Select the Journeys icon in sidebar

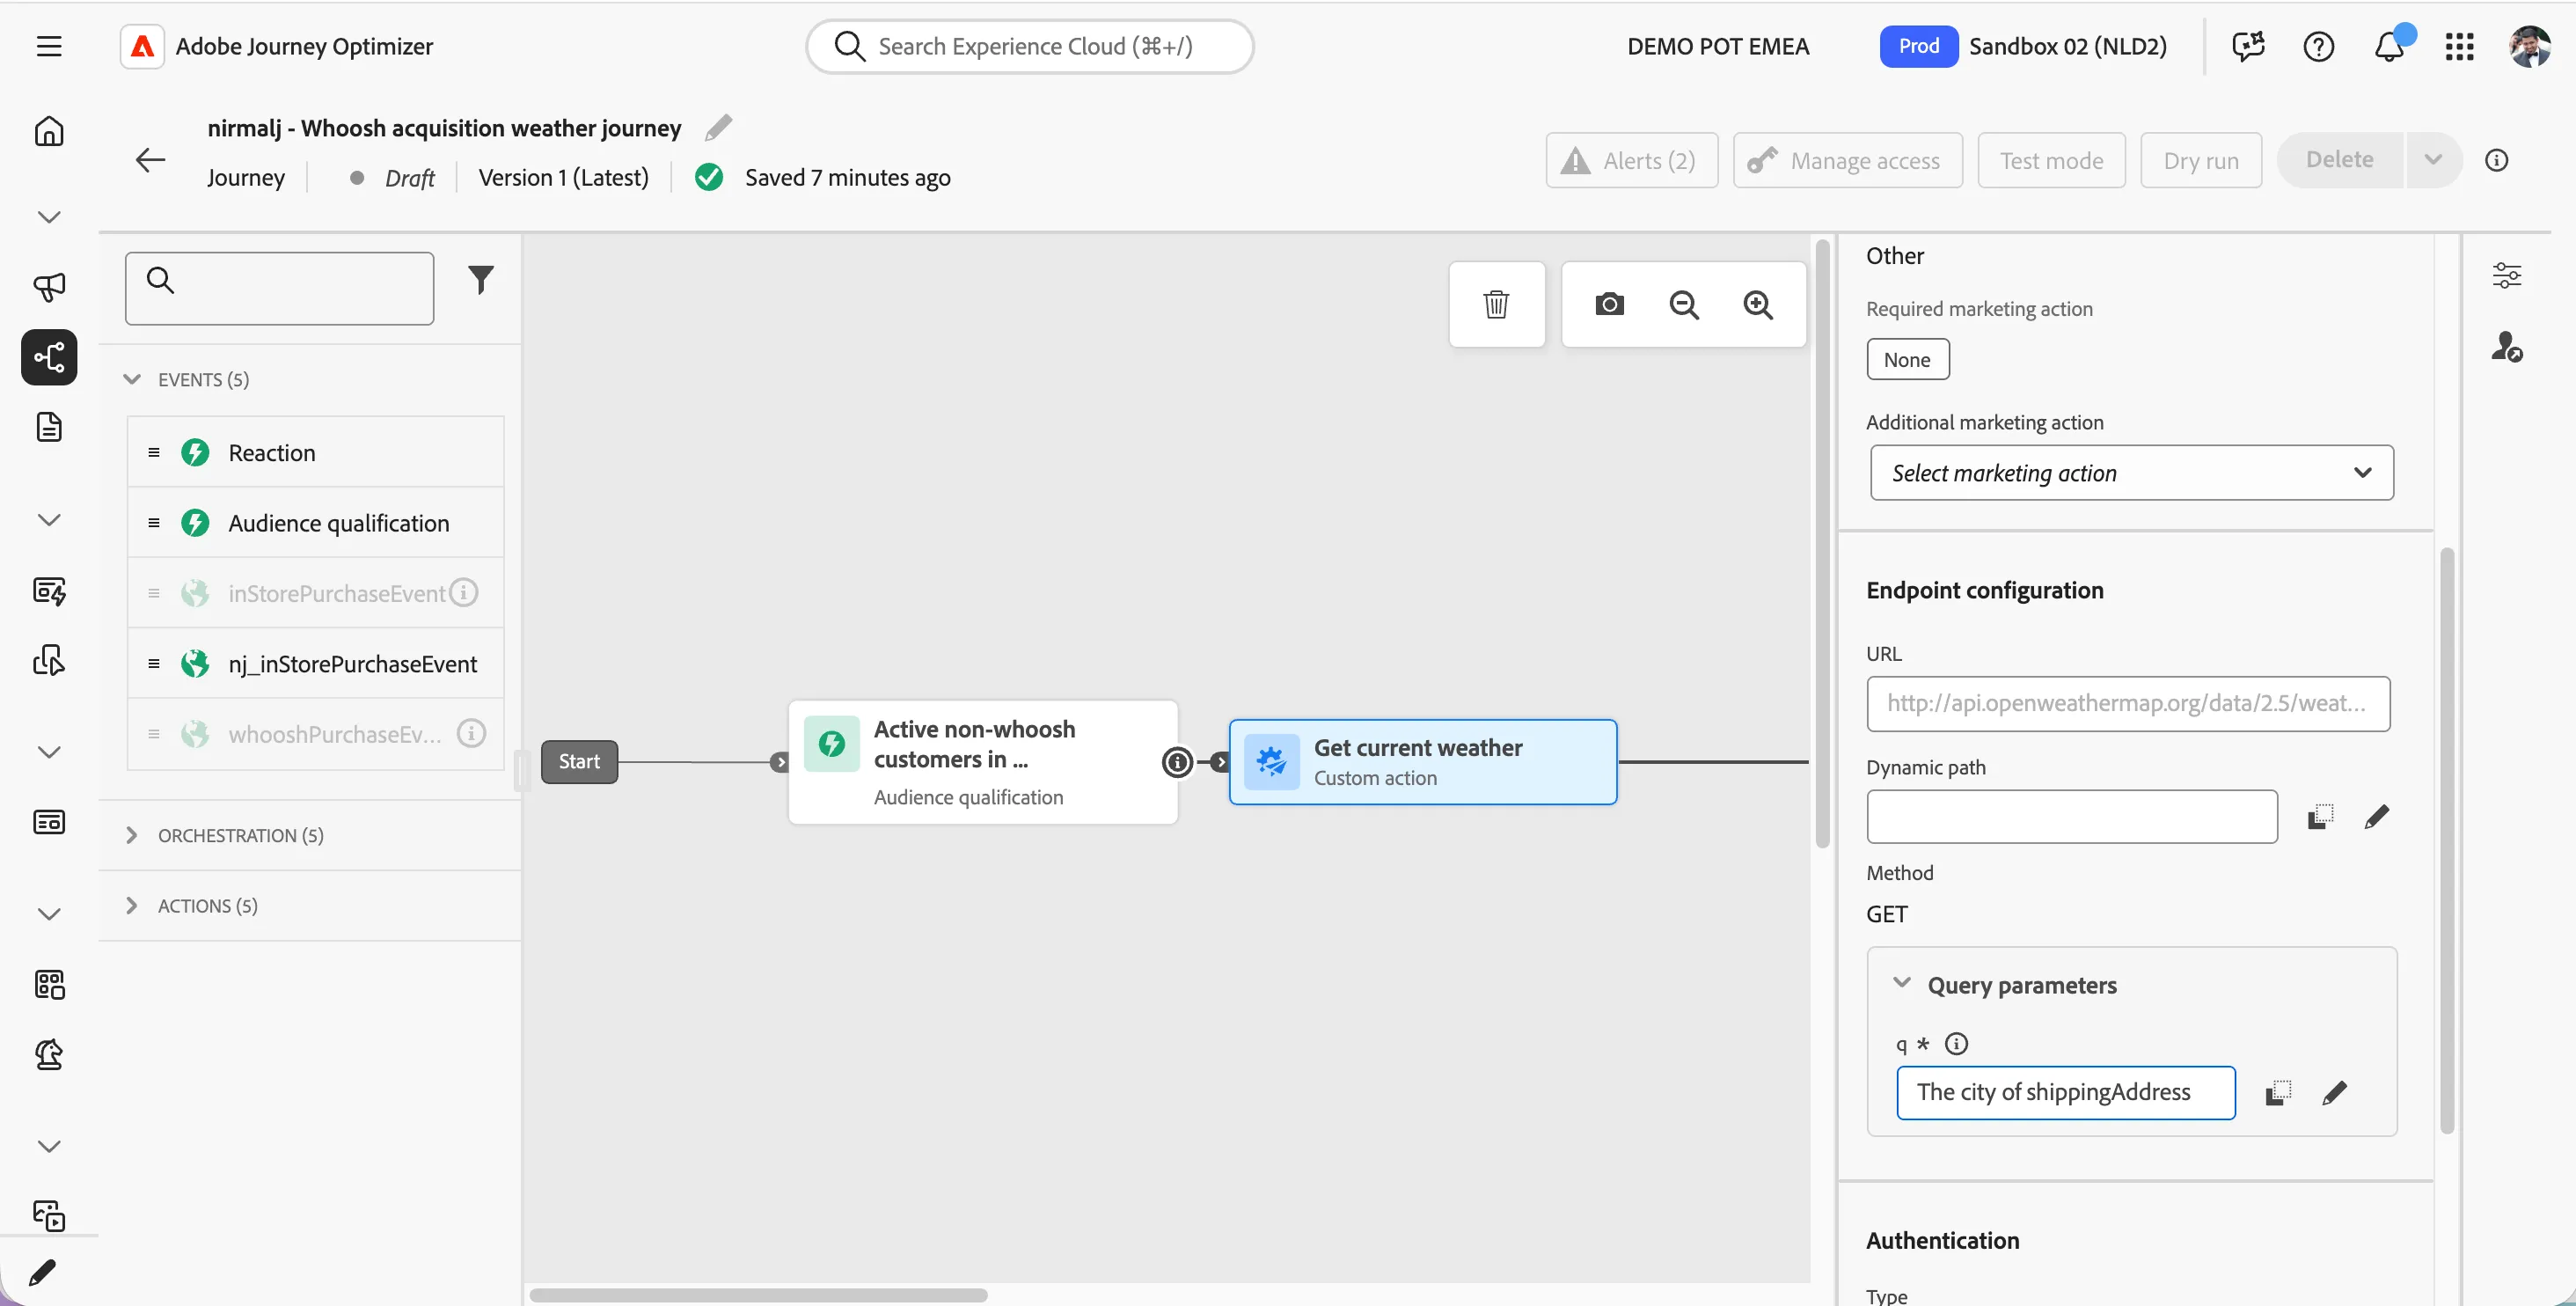coord(49,357)
